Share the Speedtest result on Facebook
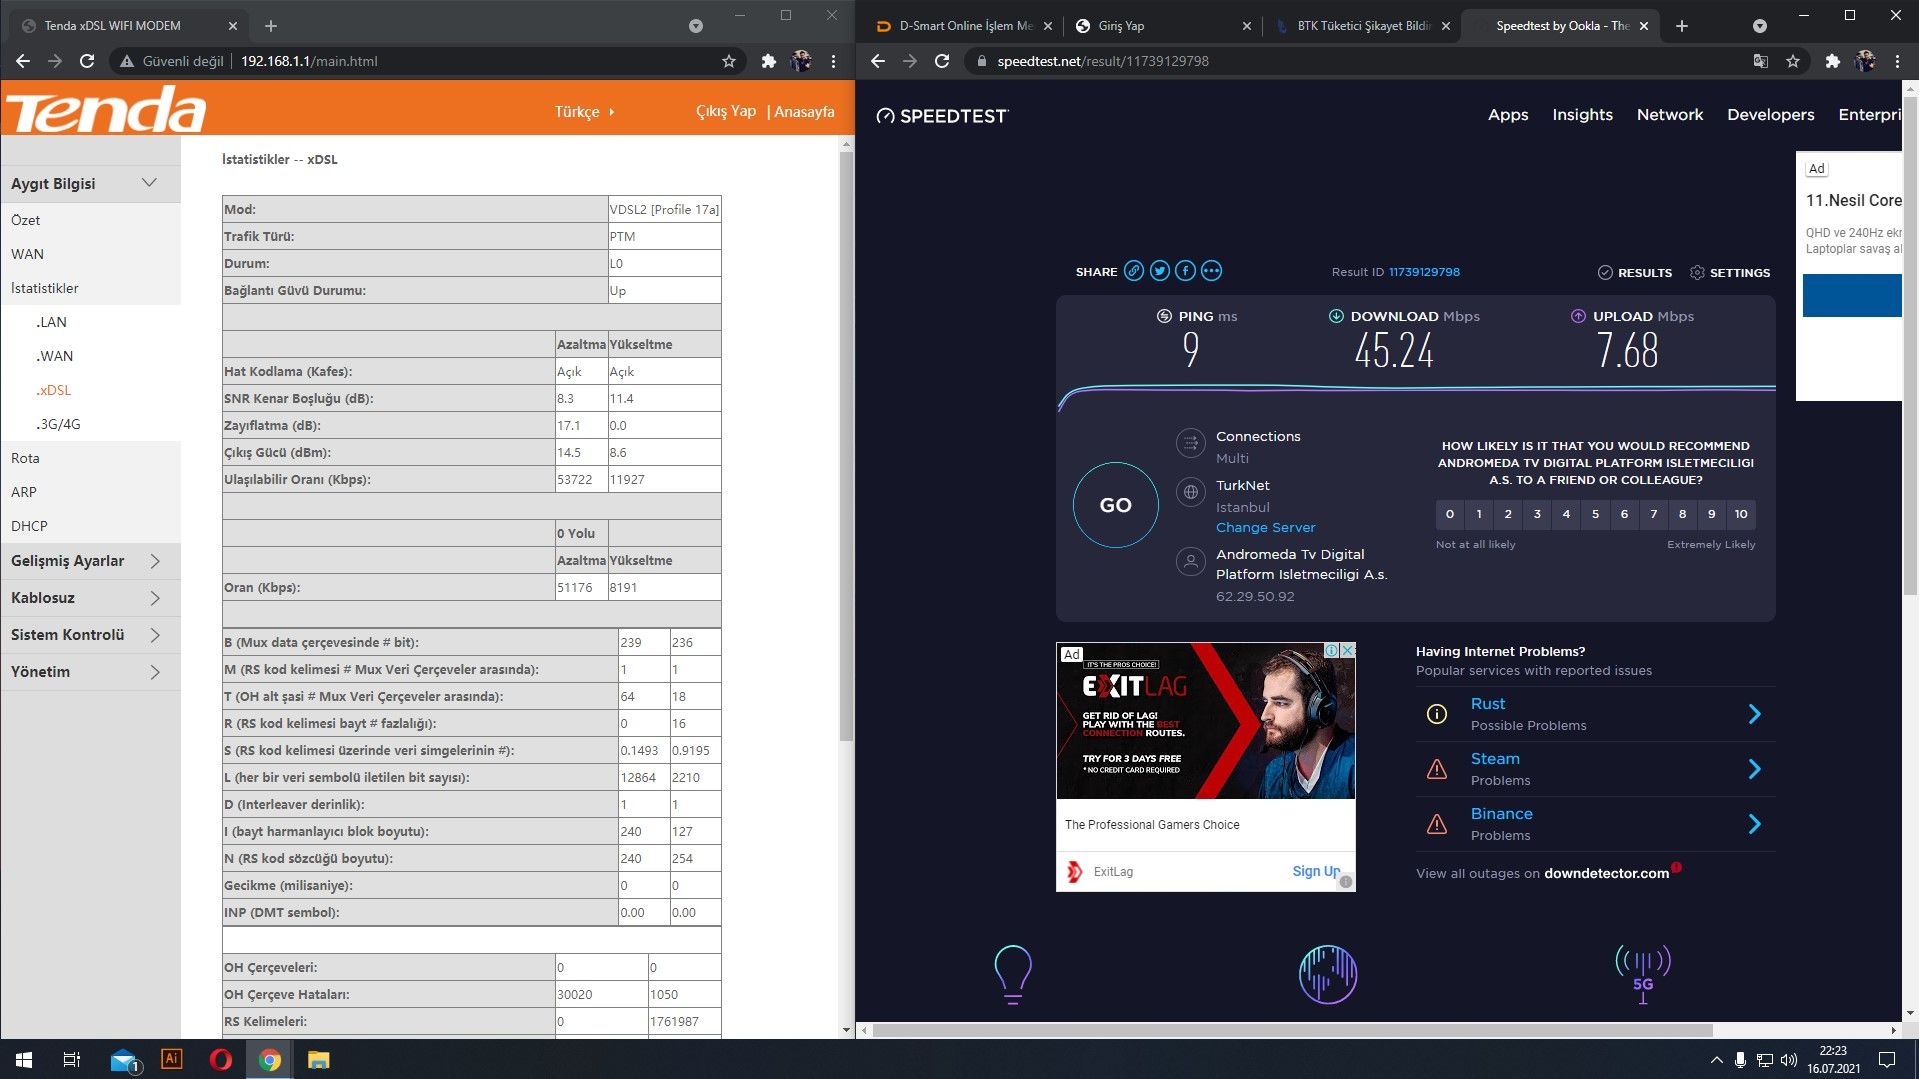The image size is (1919, 1079). (x=1185, y=271)
